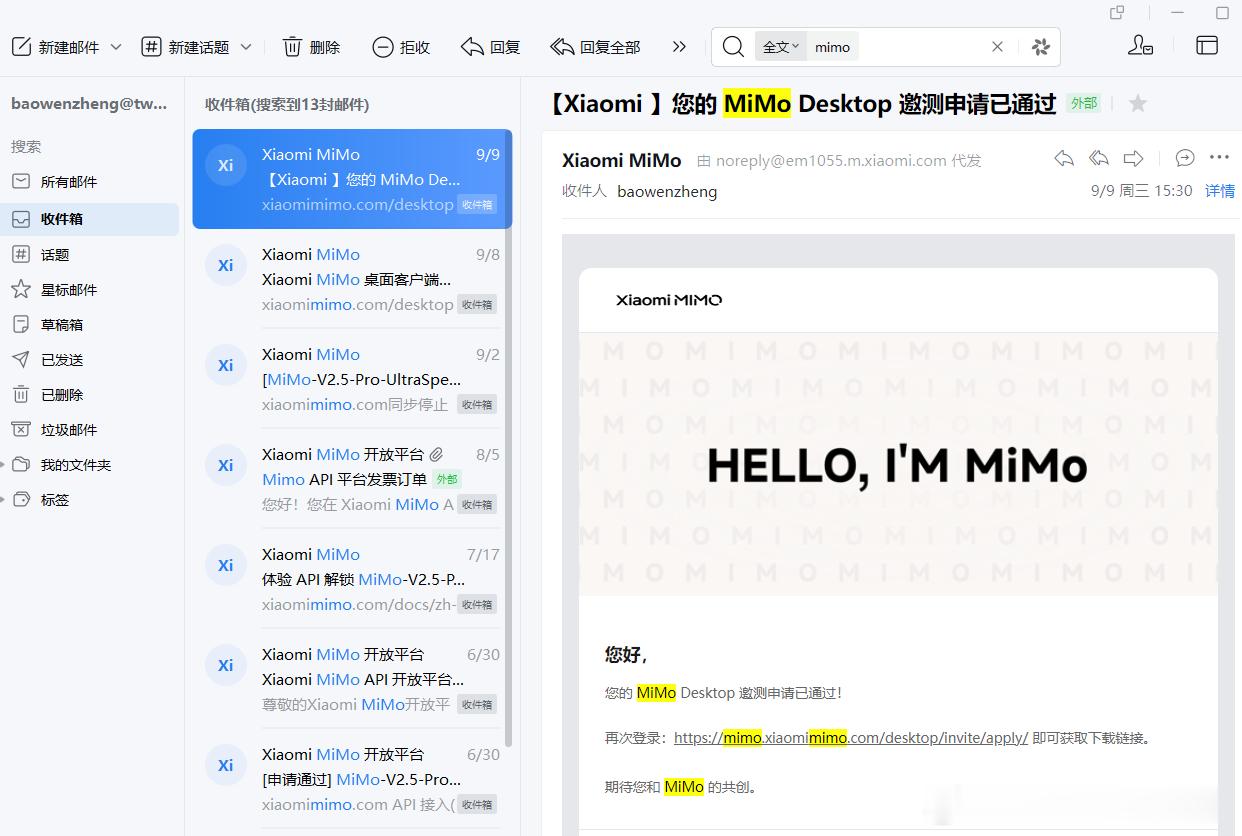1242x836 pixels.
Task: Open the 9/8 Xiaomi MiMo 桌面客户端 email
Action: pos(352,279)
